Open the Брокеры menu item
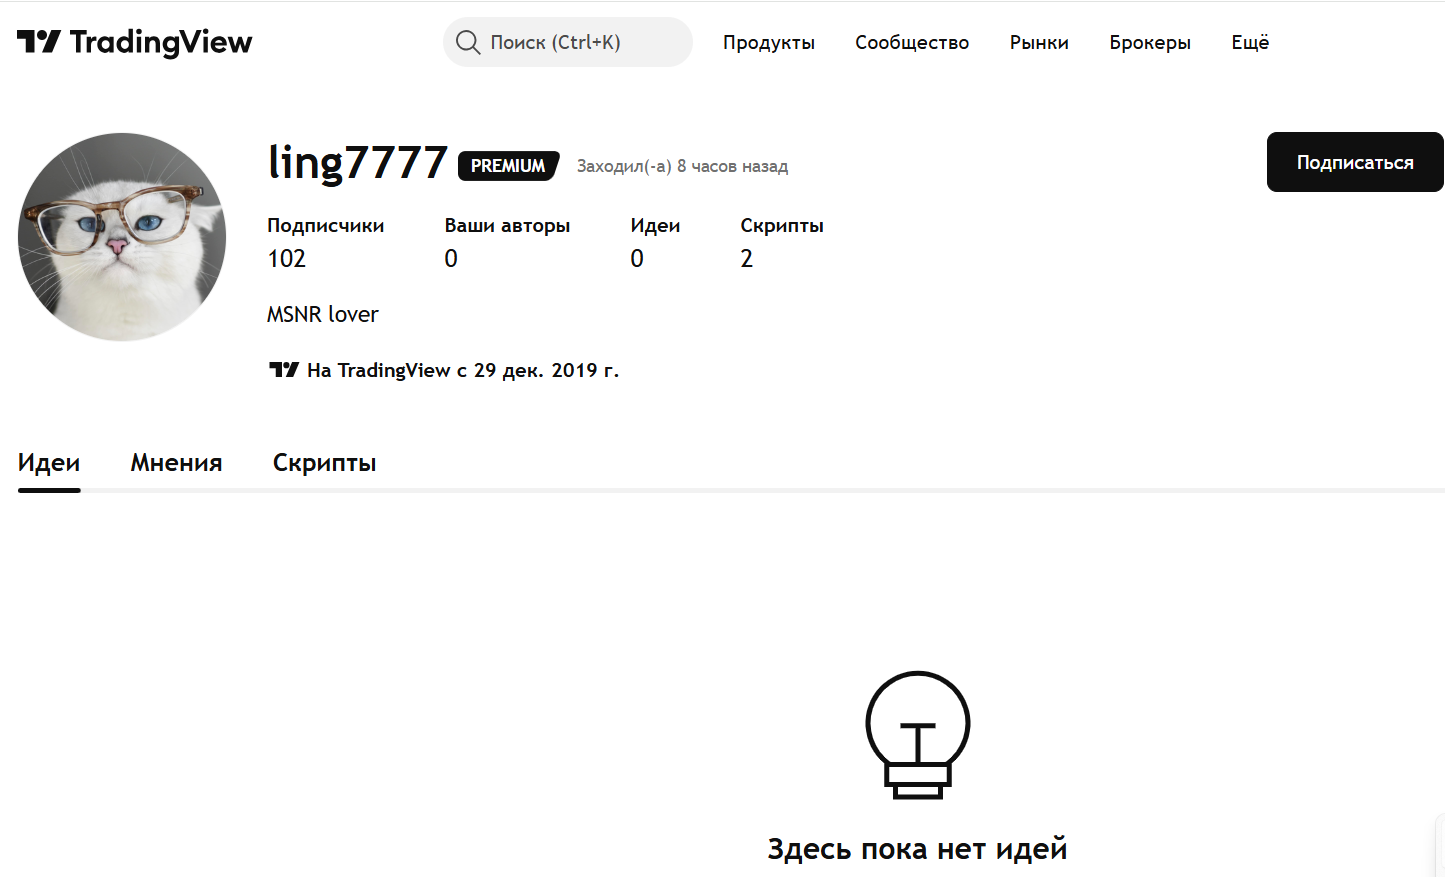The width and height of the screenshot is (1445, 877). click(1149, 42)
